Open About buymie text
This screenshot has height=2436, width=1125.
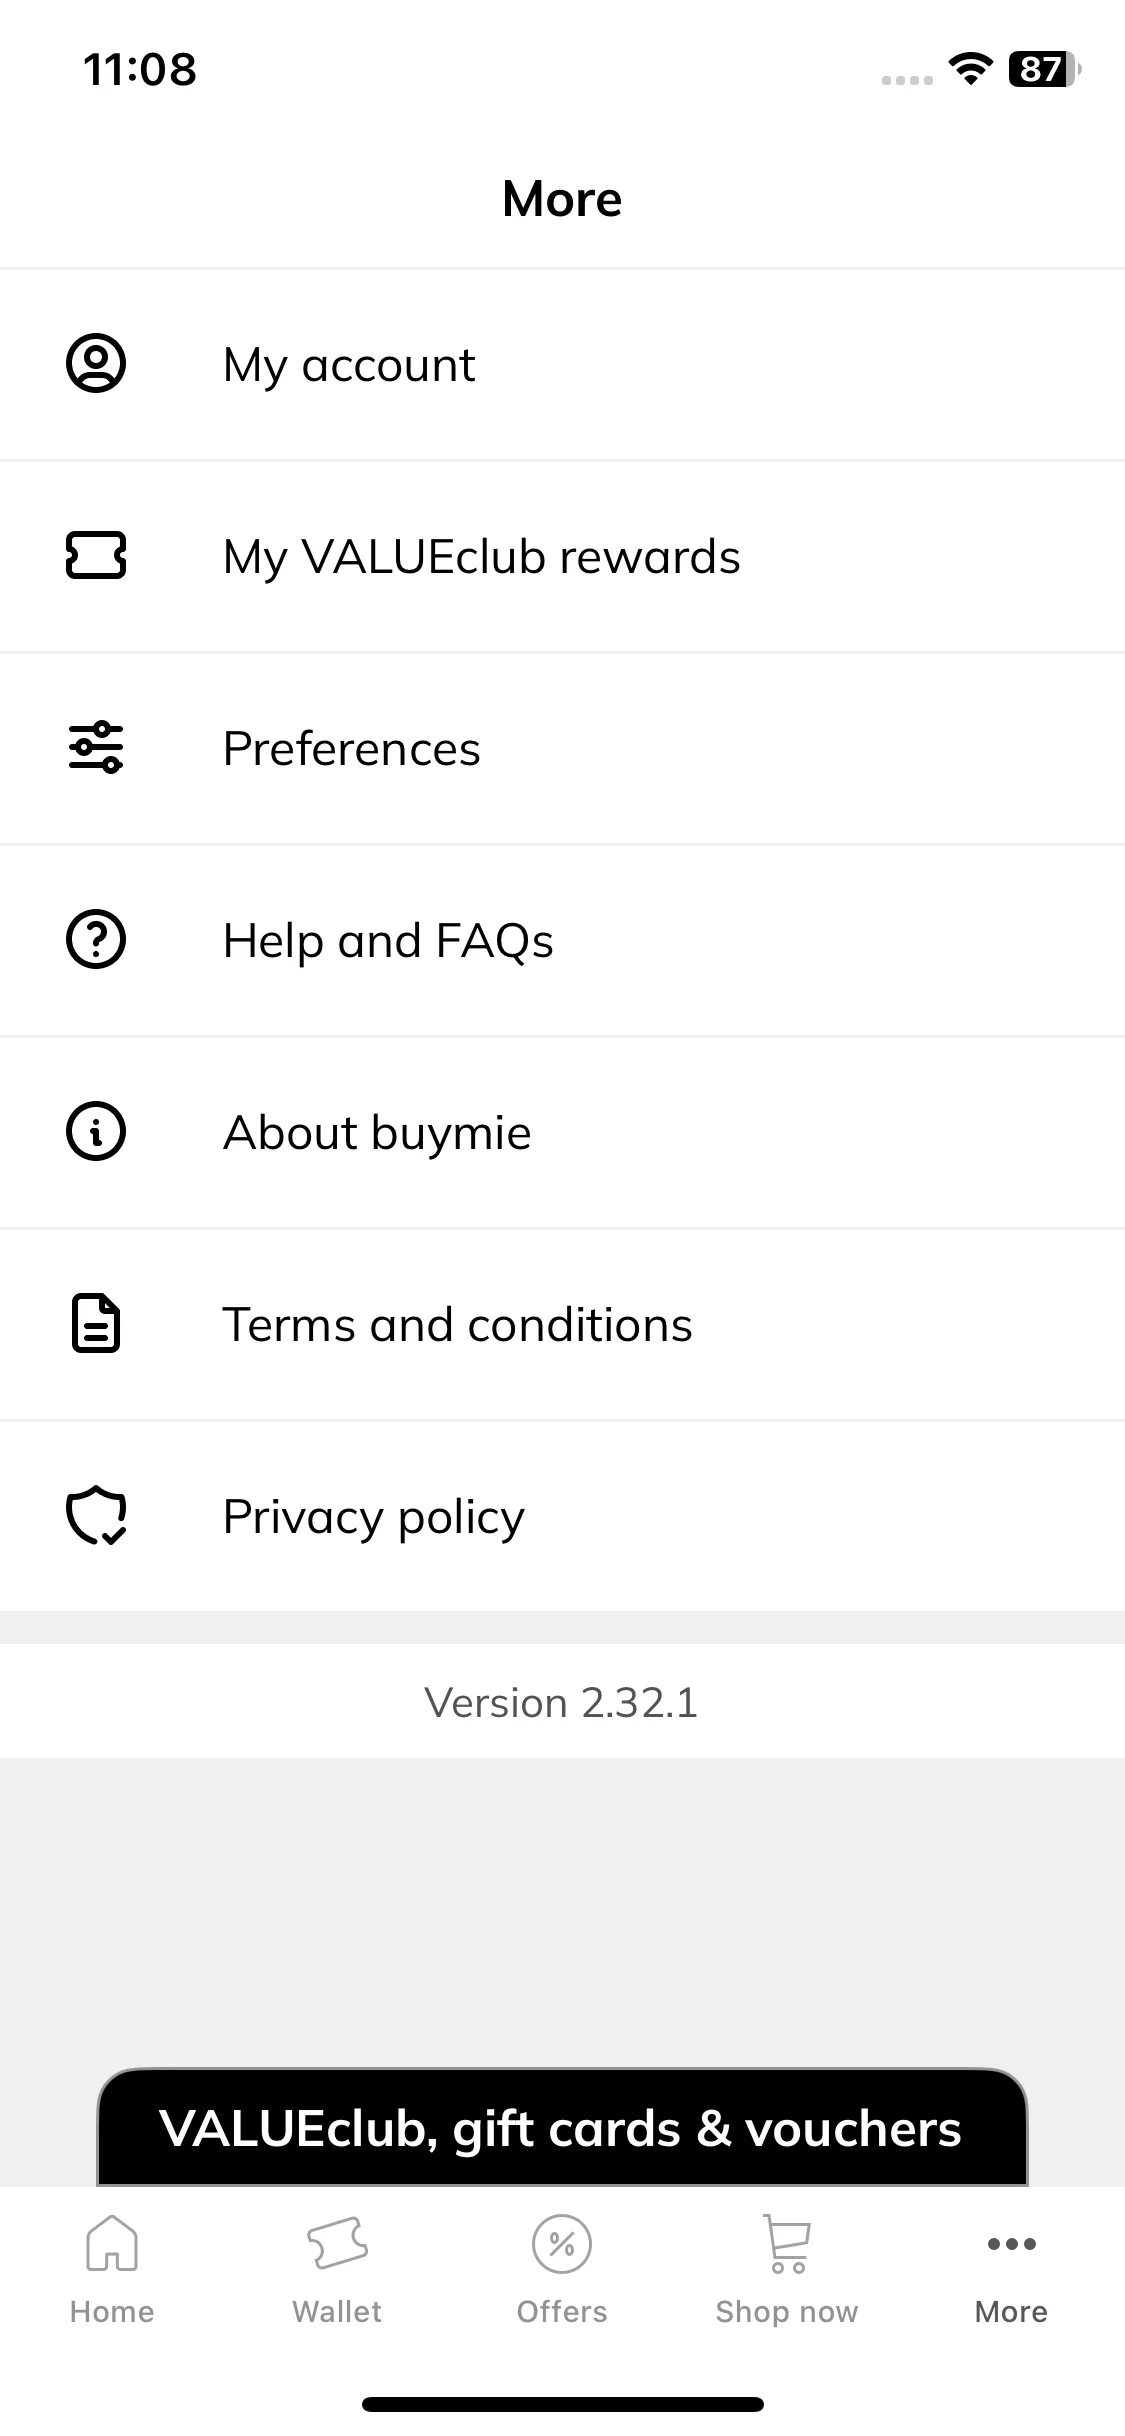(377, 1133)
